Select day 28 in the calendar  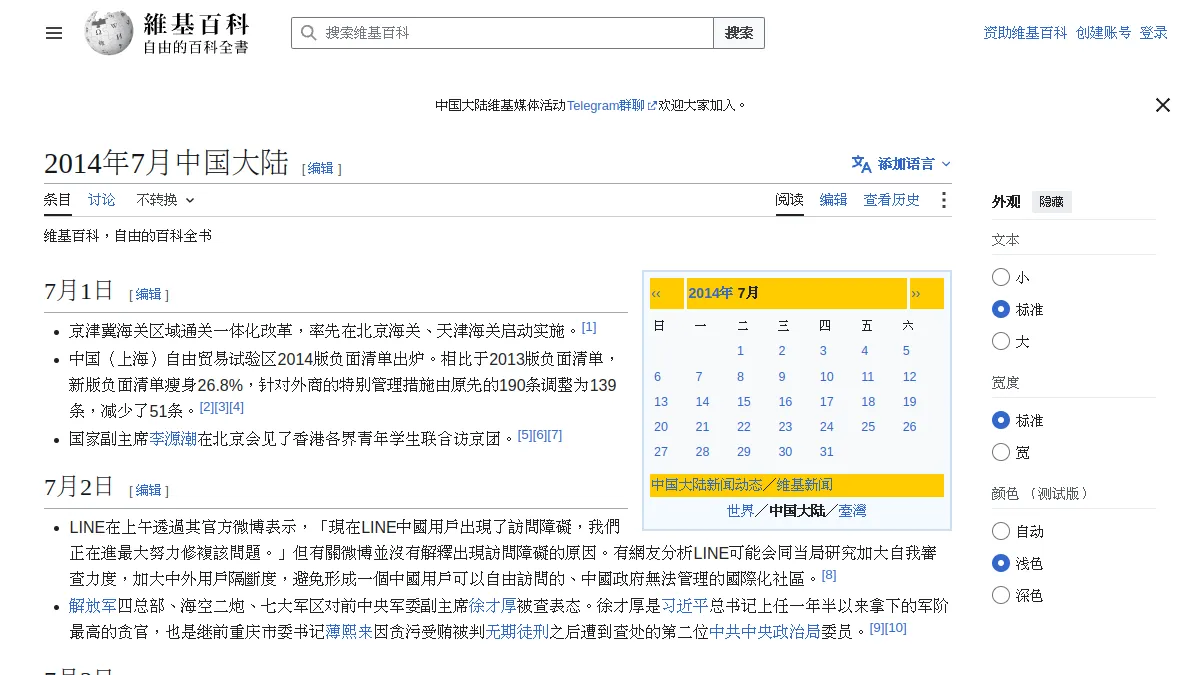click(702, 452)
